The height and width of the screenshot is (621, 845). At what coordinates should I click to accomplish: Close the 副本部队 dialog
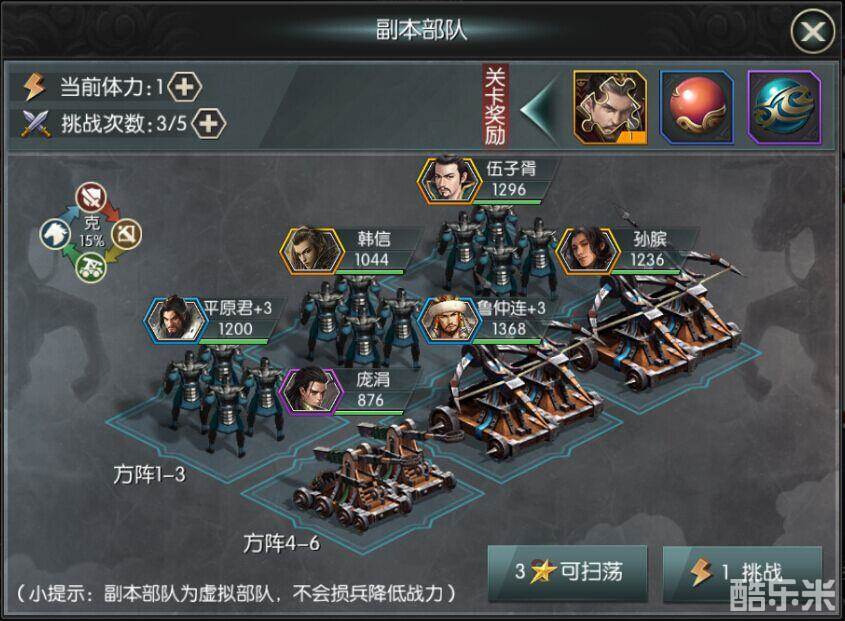pyautogui.click(x=812, y=31)
